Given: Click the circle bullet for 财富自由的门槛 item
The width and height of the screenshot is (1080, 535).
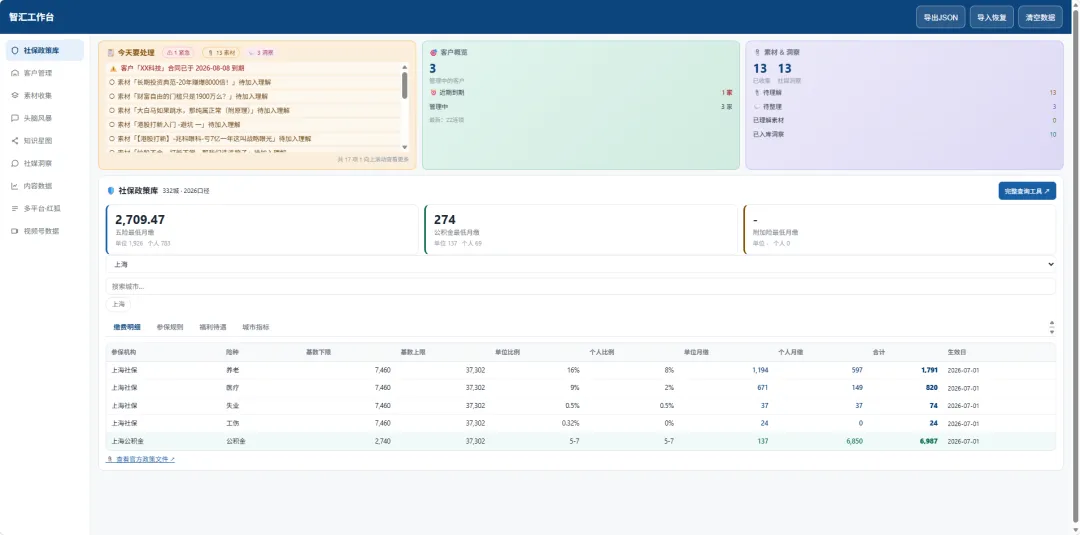Looking at the screenshot, I should click(112, 96).
